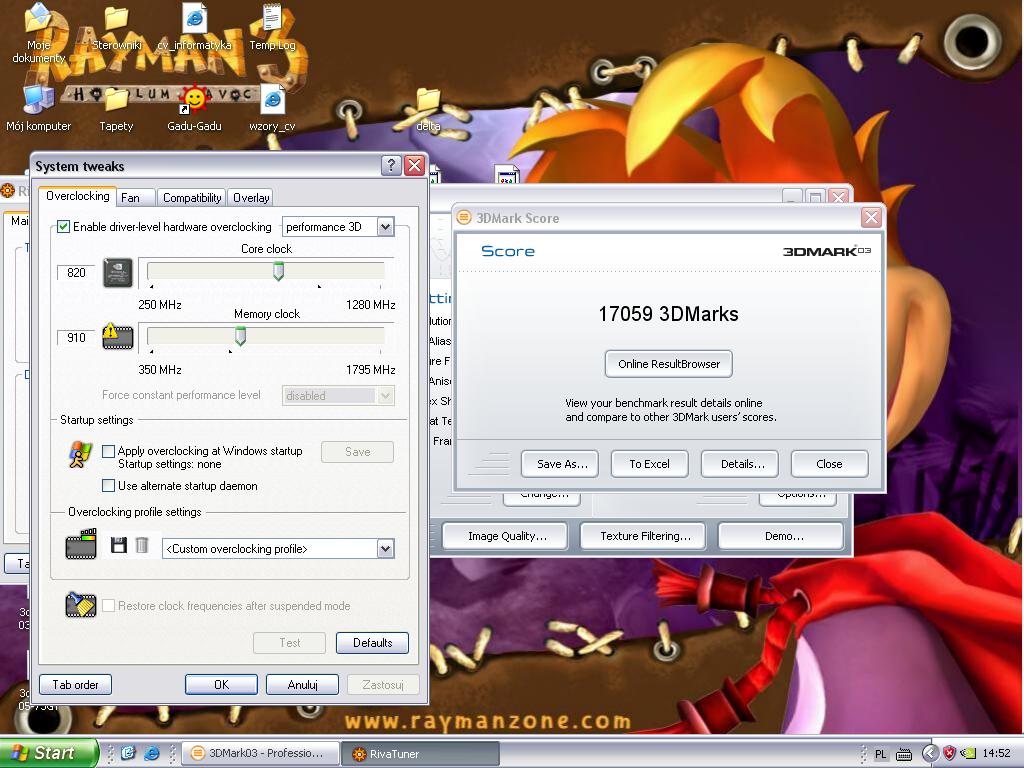Click the memory clock value field 910
Viewport: 1024px width, 768px height.
tap(76, 337)
